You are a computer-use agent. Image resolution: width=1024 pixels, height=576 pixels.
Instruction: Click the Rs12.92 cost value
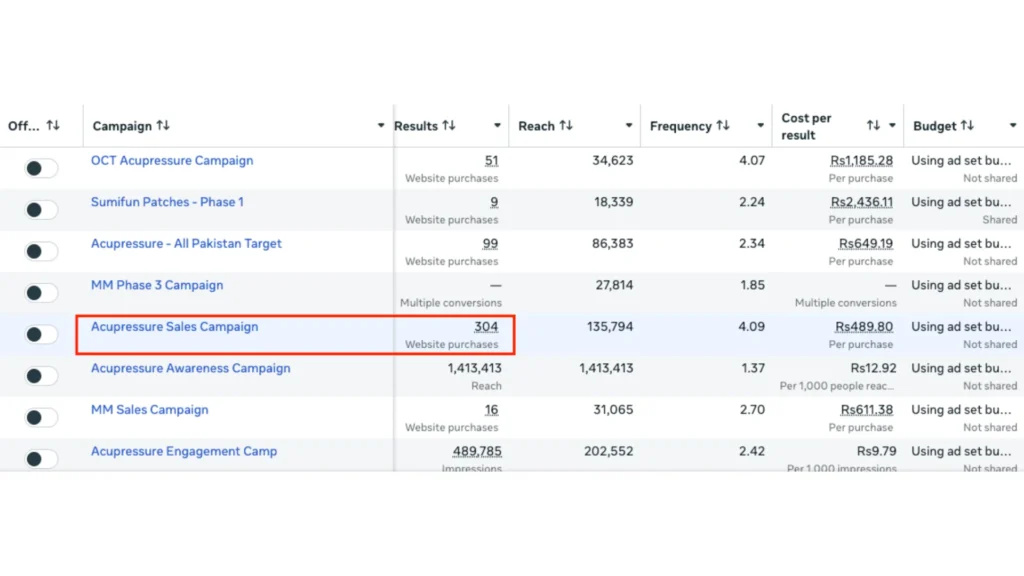(x=873, y=368)
